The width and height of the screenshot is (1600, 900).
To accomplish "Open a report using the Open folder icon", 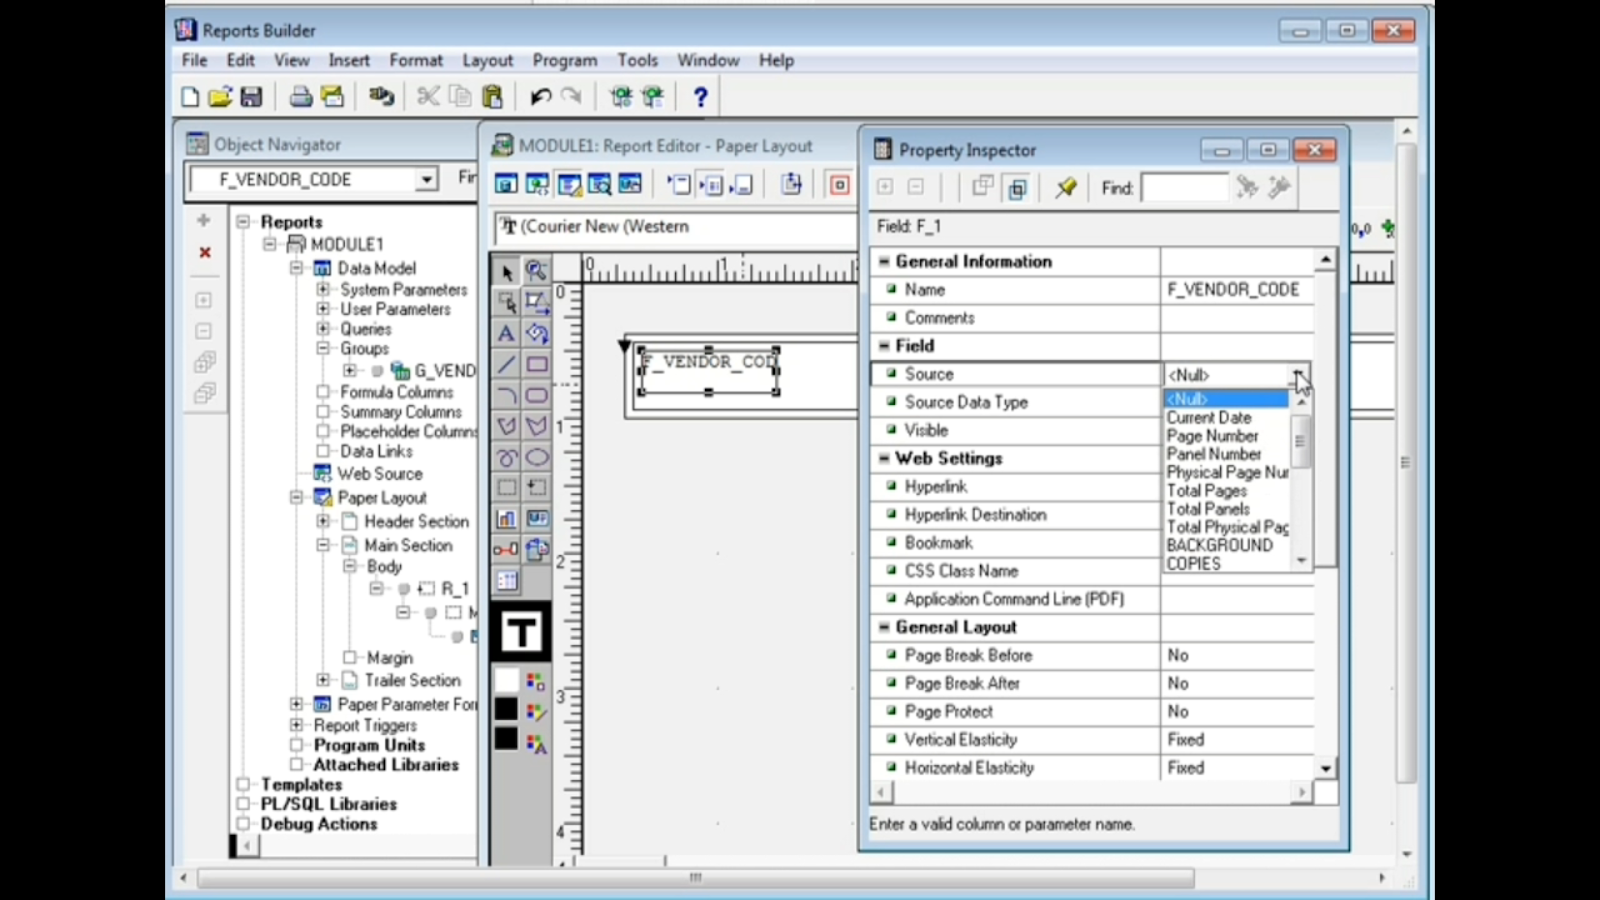I will point(221,96).
